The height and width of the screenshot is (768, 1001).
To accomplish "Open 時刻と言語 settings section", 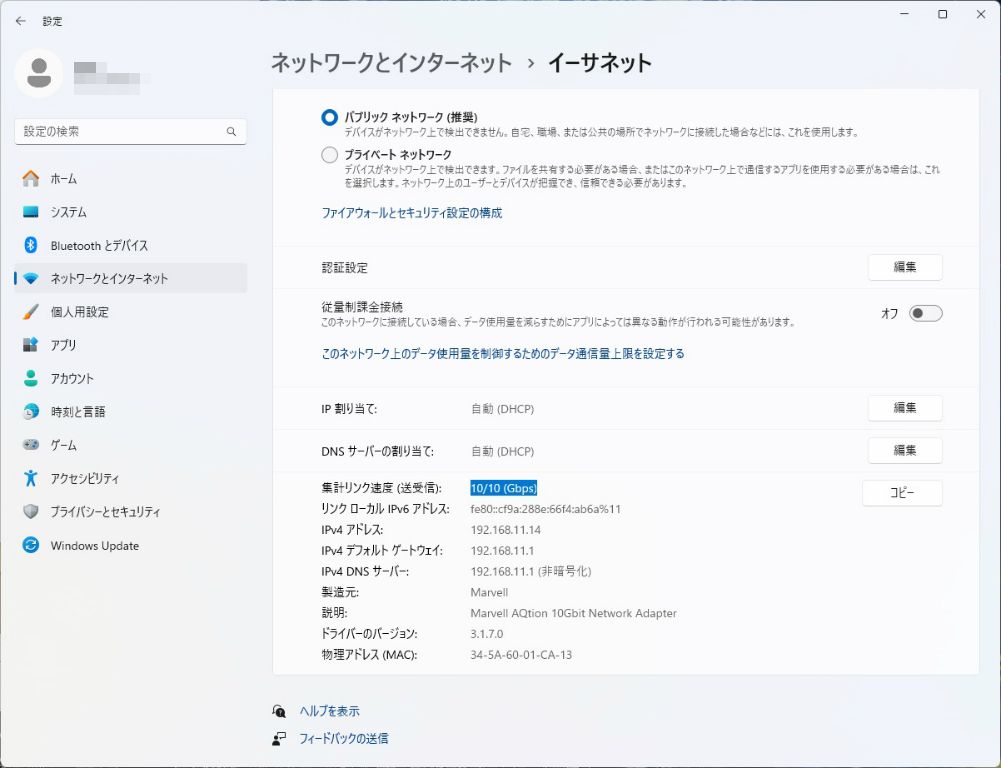I will click(78, 412).
